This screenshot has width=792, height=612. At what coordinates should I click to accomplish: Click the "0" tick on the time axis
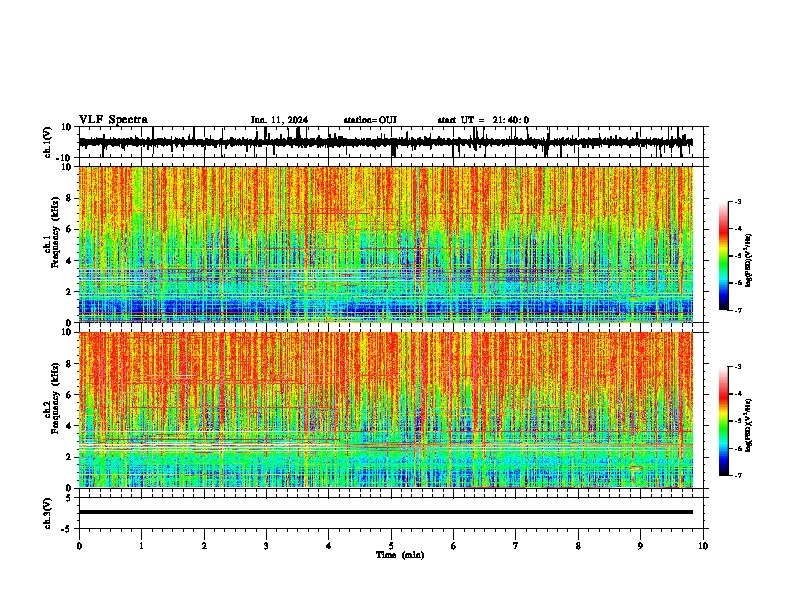79,546
